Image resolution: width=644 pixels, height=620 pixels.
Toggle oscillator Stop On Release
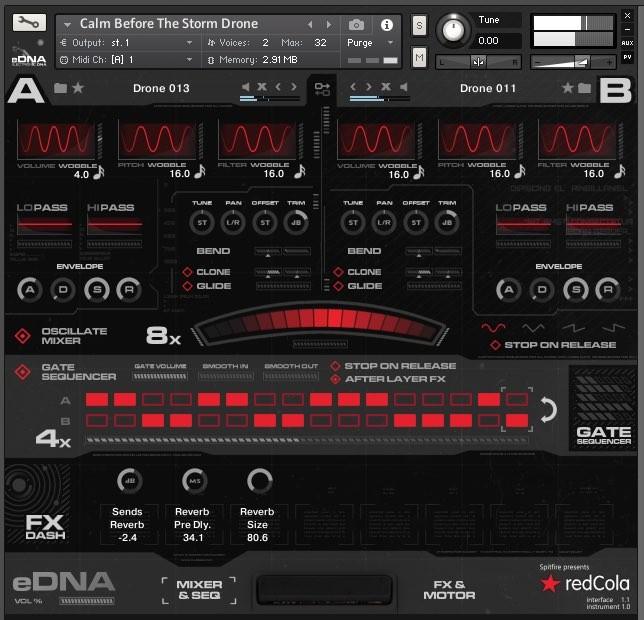click(495, 345)
